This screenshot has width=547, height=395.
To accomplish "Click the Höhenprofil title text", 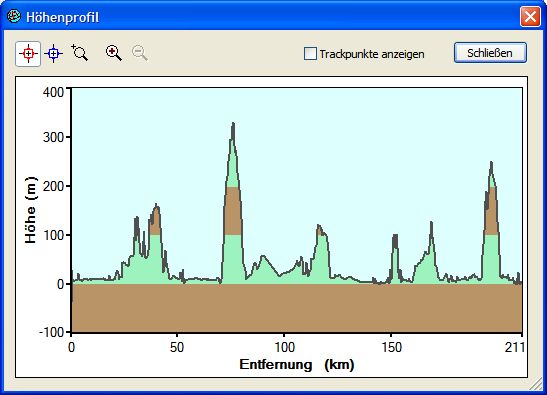I will coord(62,17).
